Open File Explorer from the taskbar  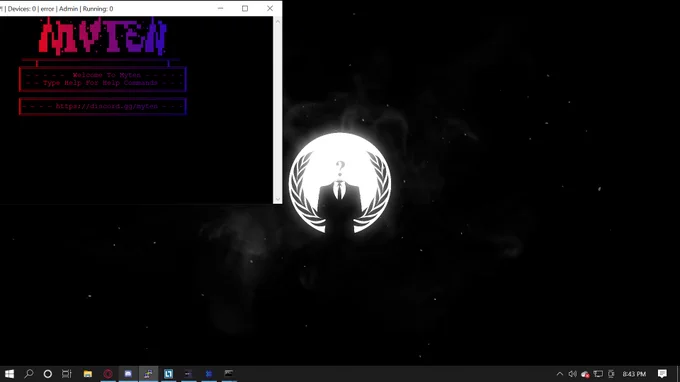click(88, 374)
